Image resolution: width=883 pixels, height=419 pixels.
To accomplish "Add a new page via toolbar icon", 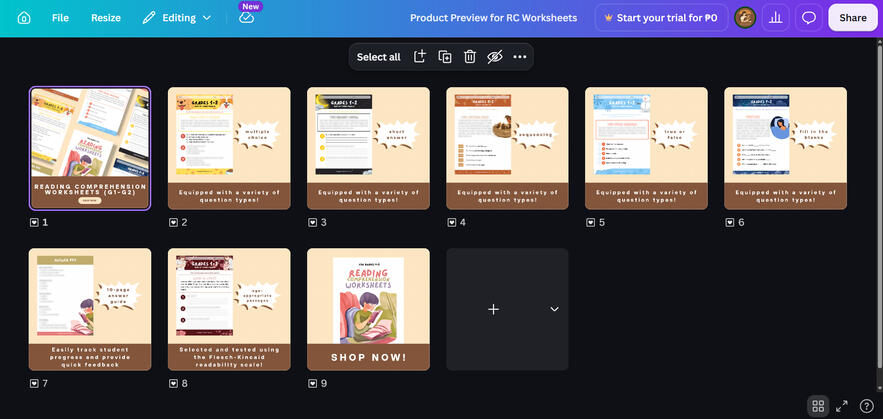I will click(420, 56).
